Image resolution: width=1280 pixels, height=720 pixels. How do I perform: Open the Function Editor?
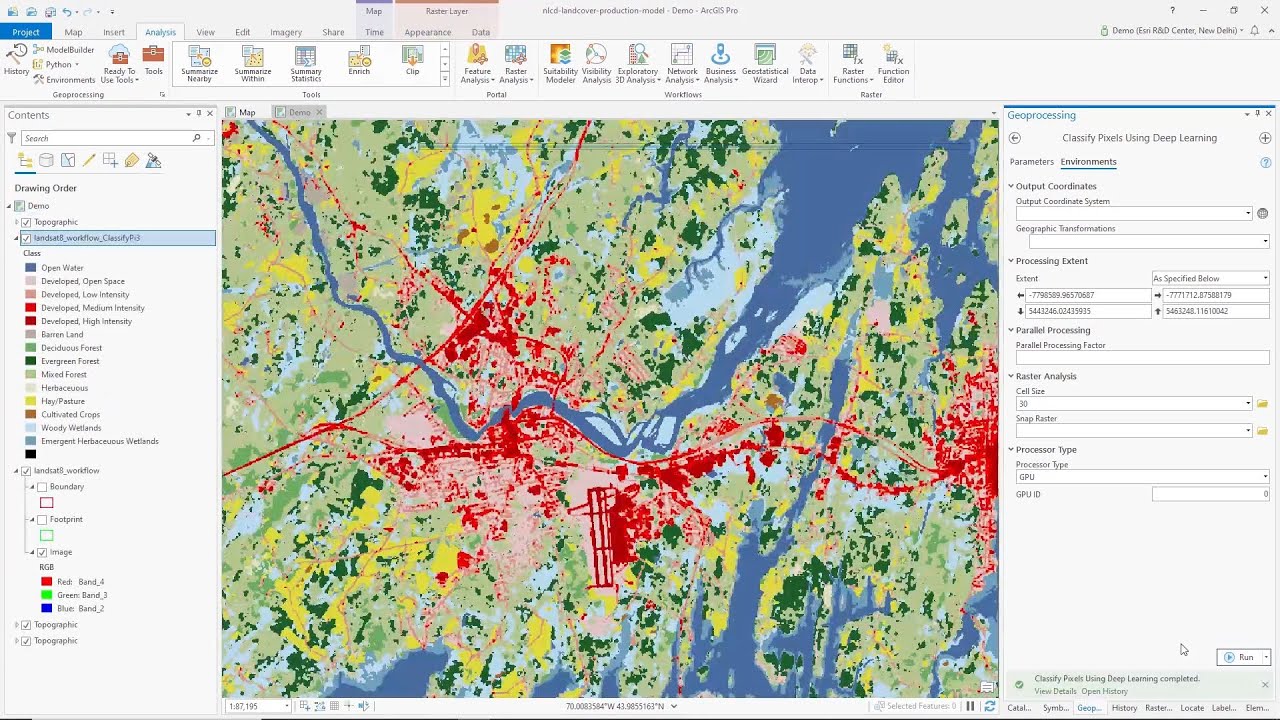pos(893,64)
